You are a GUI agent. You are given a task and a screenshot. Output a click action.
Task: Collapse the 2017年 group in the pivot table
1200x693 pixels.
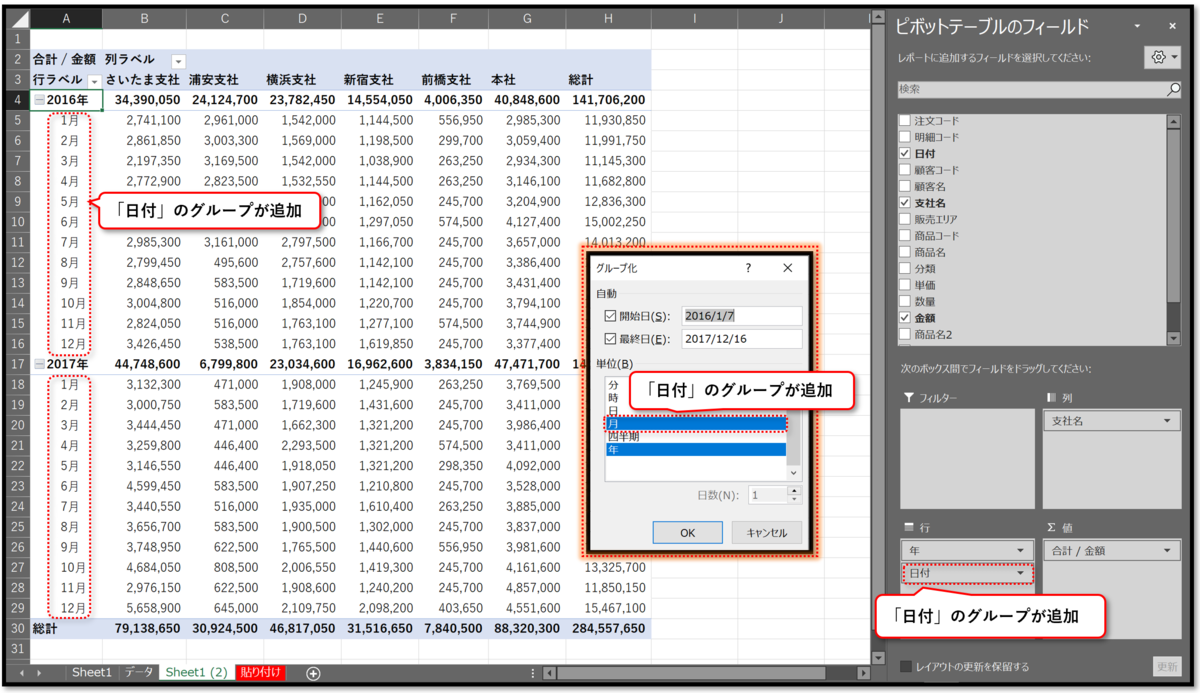pos(38,364)
